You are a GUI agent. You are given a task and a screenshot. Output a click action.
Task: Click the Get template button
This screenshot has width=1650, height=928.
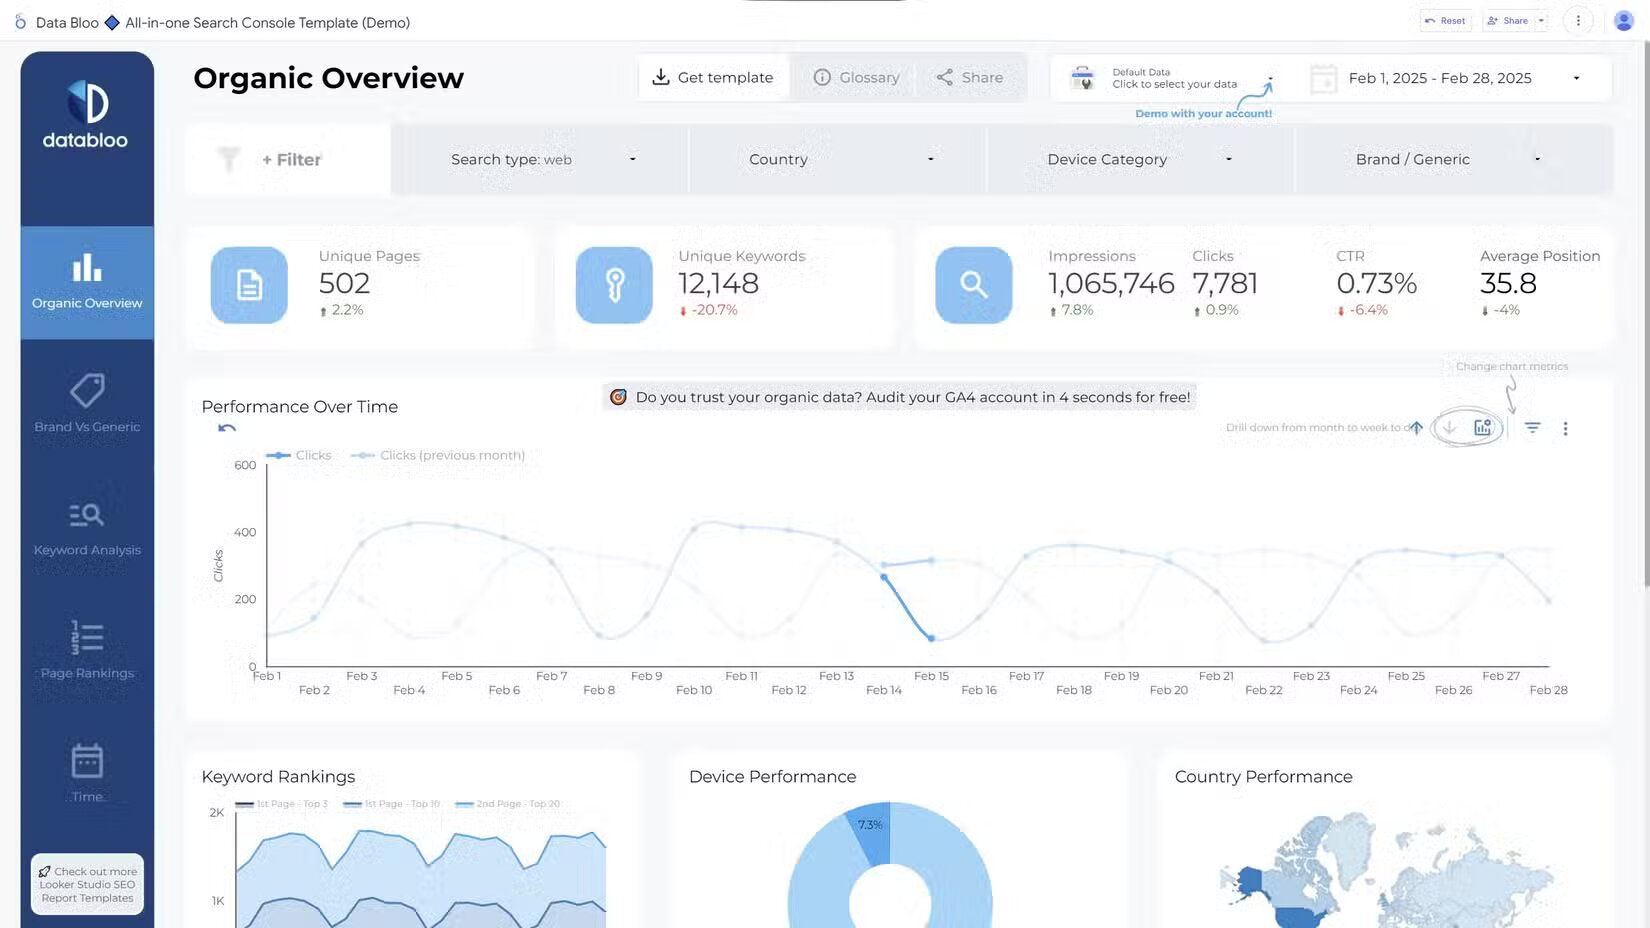(x=713, y=78)
